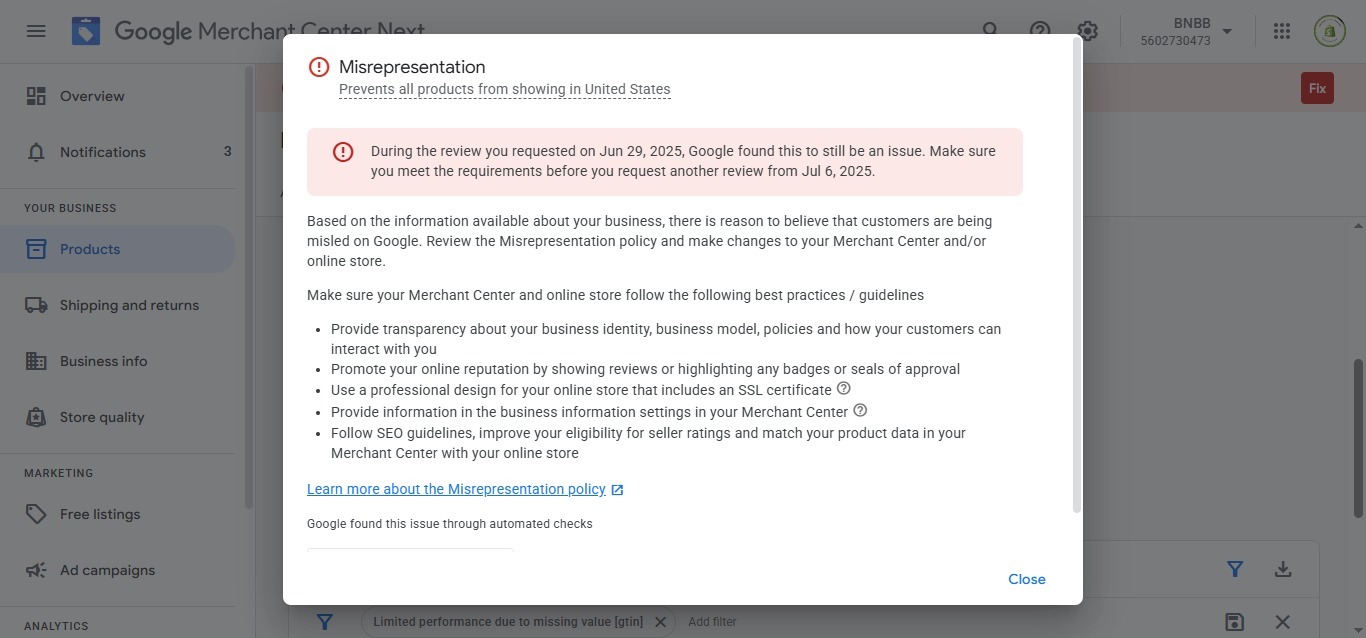Open Shipping and returns page
The image size is (1366, 638).
(129, 305)
